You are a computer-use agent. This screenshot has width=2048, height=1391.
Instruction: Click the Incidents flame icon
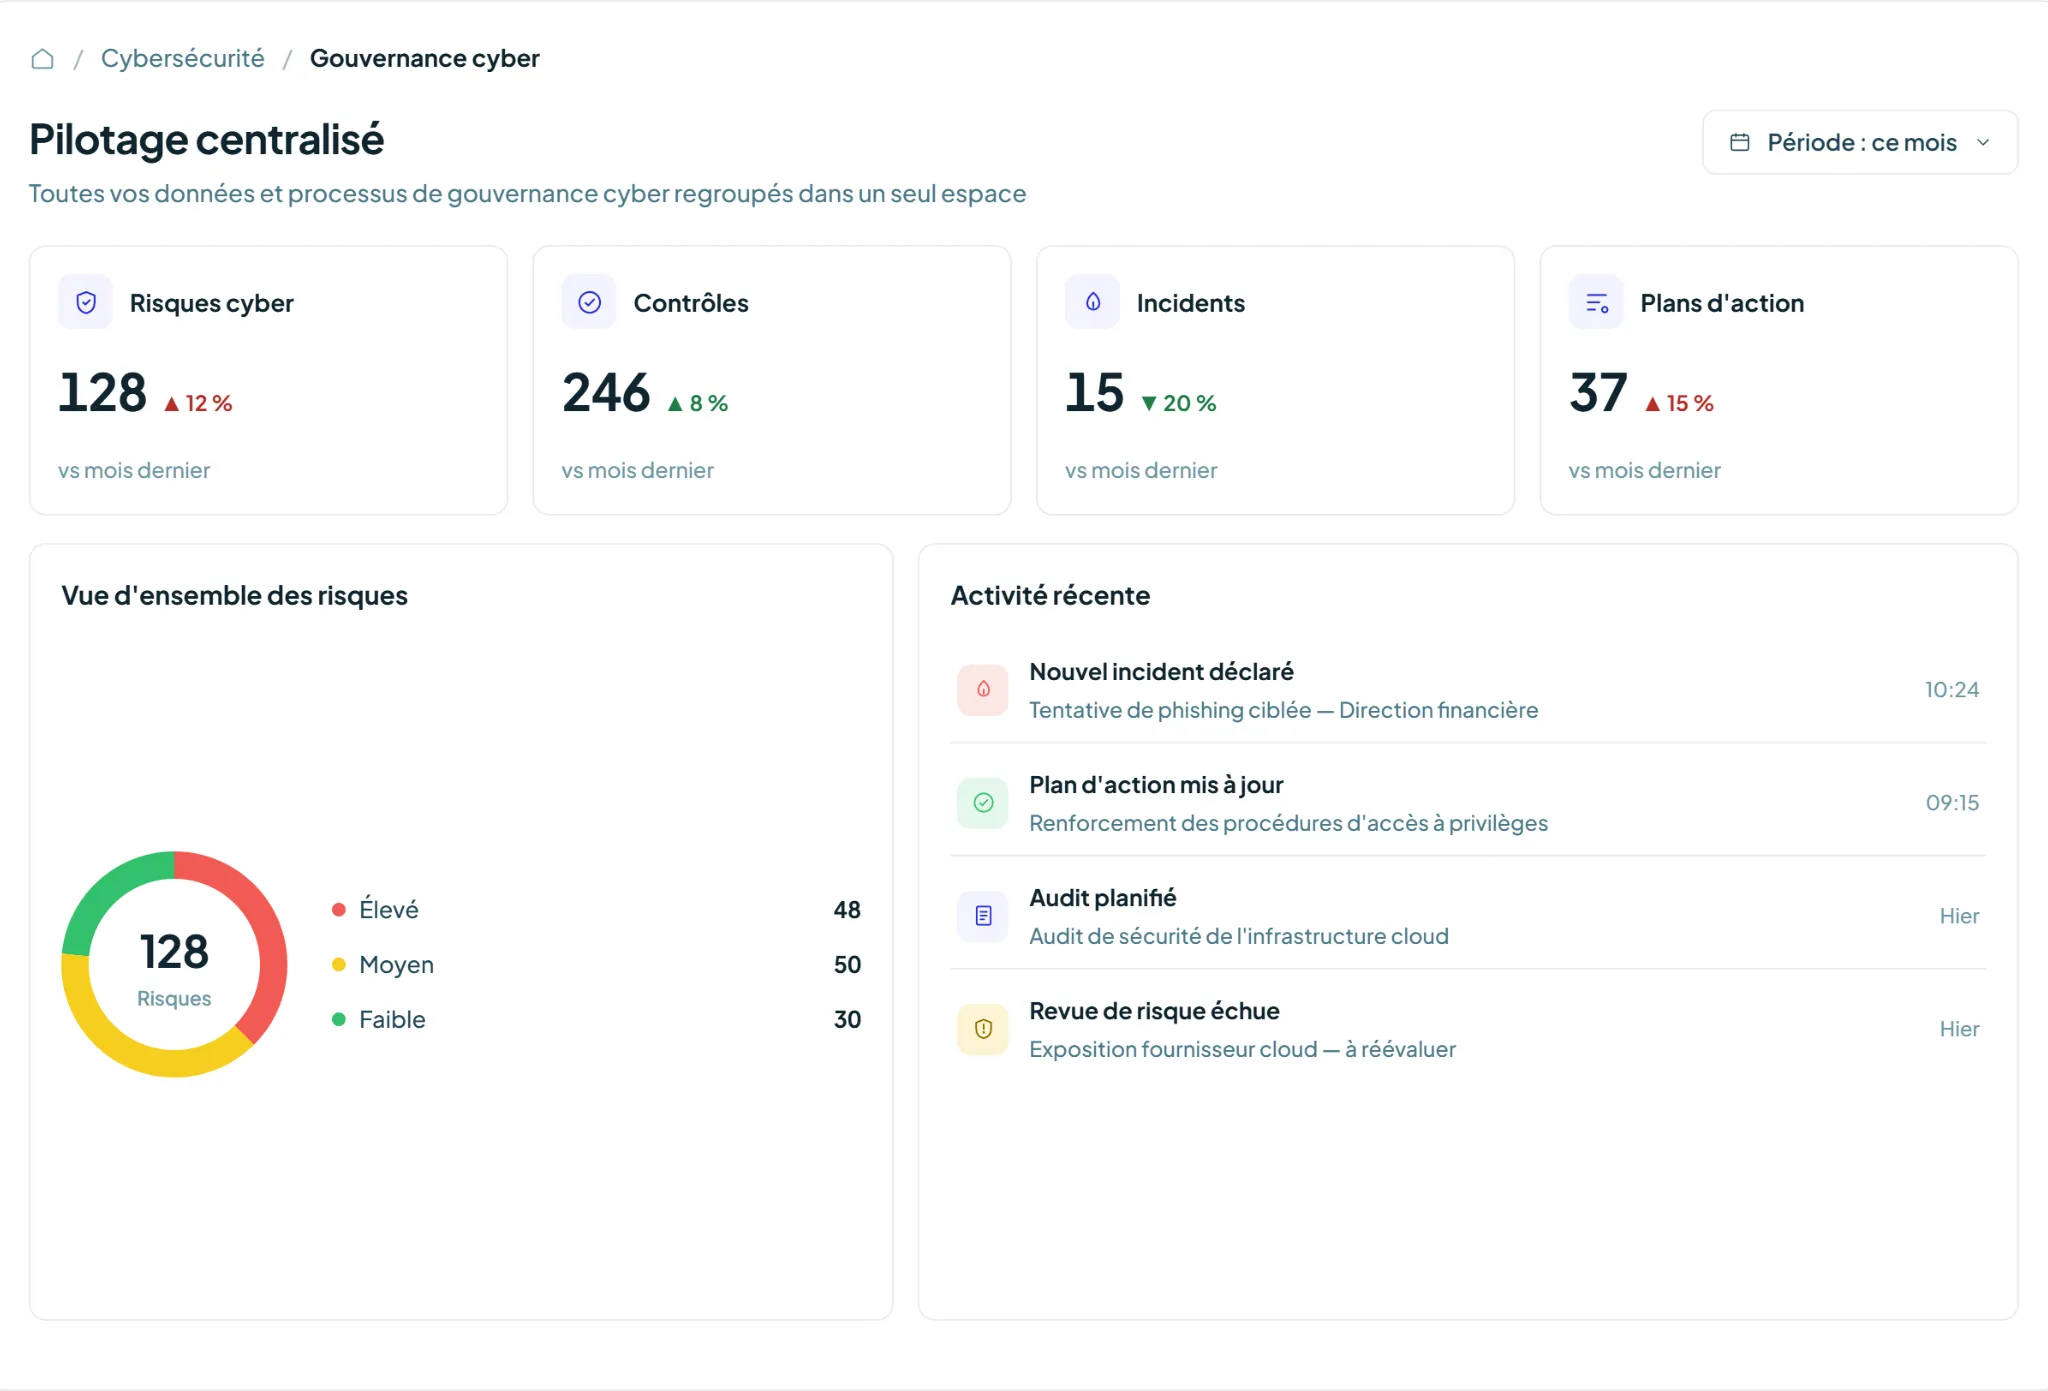[x=1093, y=302]
